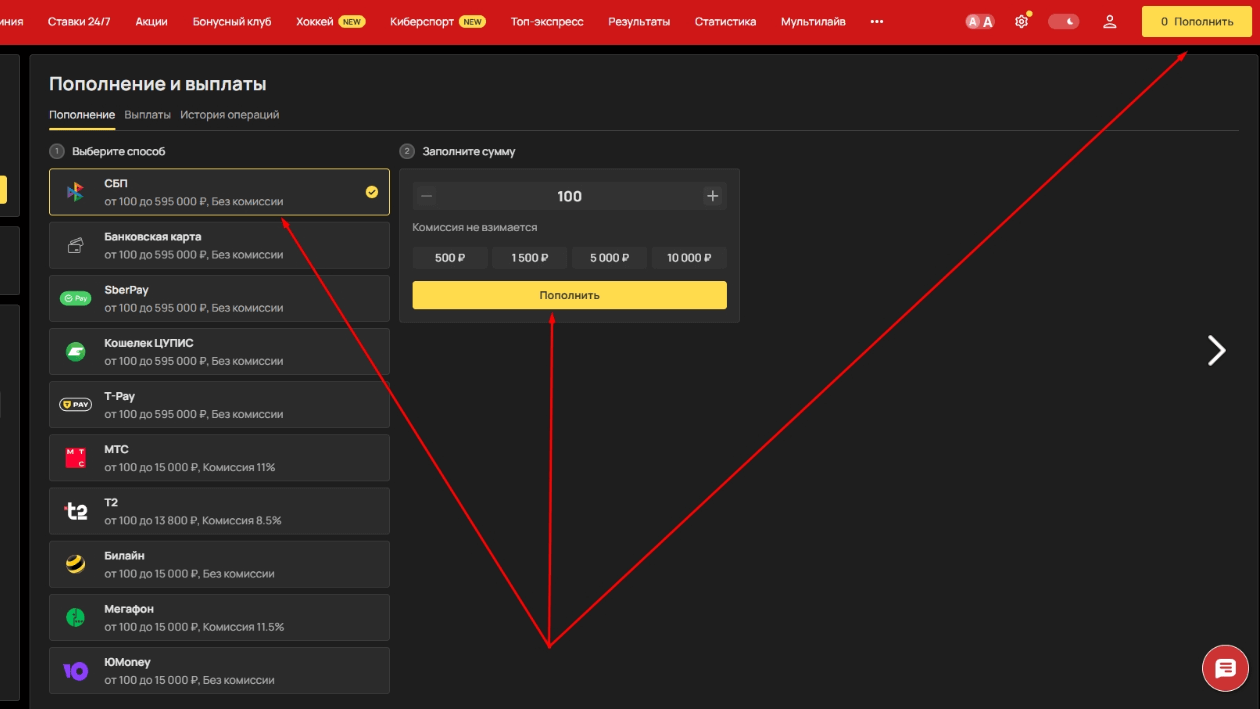Viewport: 1260px width, 709px height.
Task: Choose the Megafon payment icon
Action: coord(76,618)
